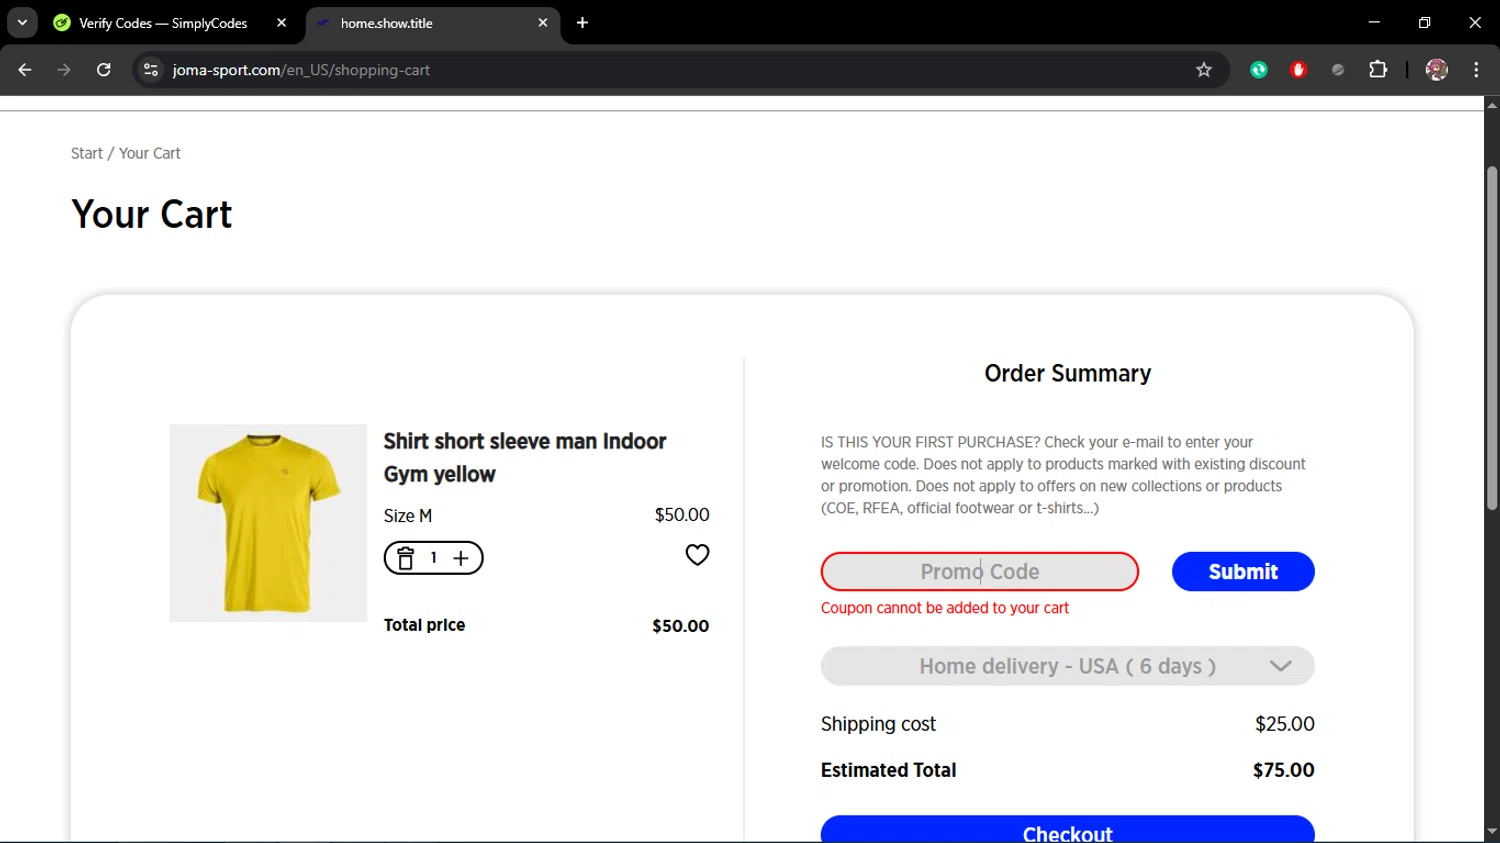The image size is (1500, 843).
Task: Click the $25.00 shipping cost value
Action: [1285, 724]
